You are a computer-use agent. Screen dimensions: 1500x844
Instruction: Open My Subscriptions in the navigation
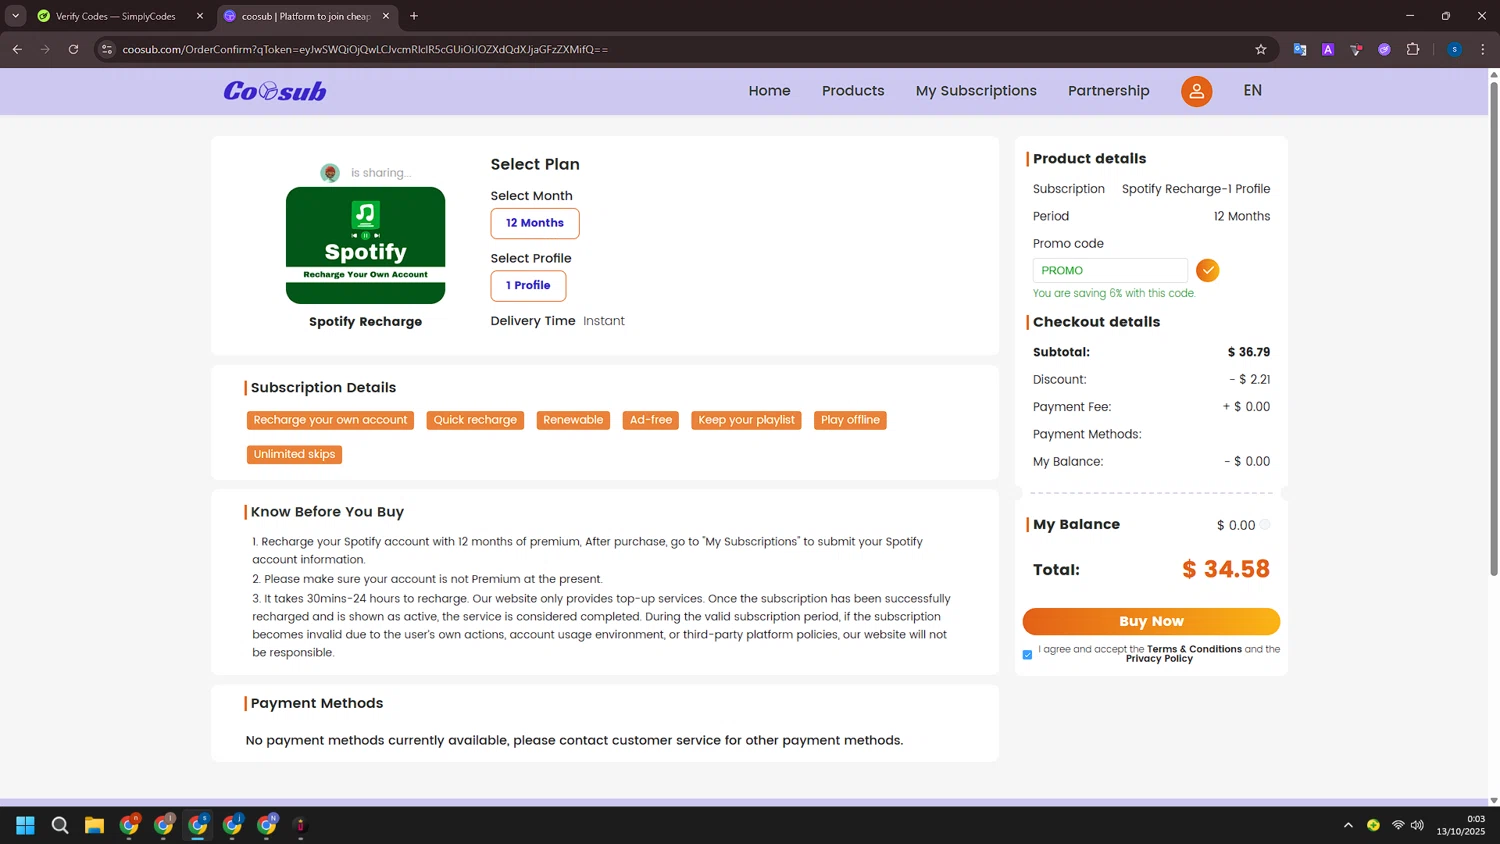click(976, 91)
